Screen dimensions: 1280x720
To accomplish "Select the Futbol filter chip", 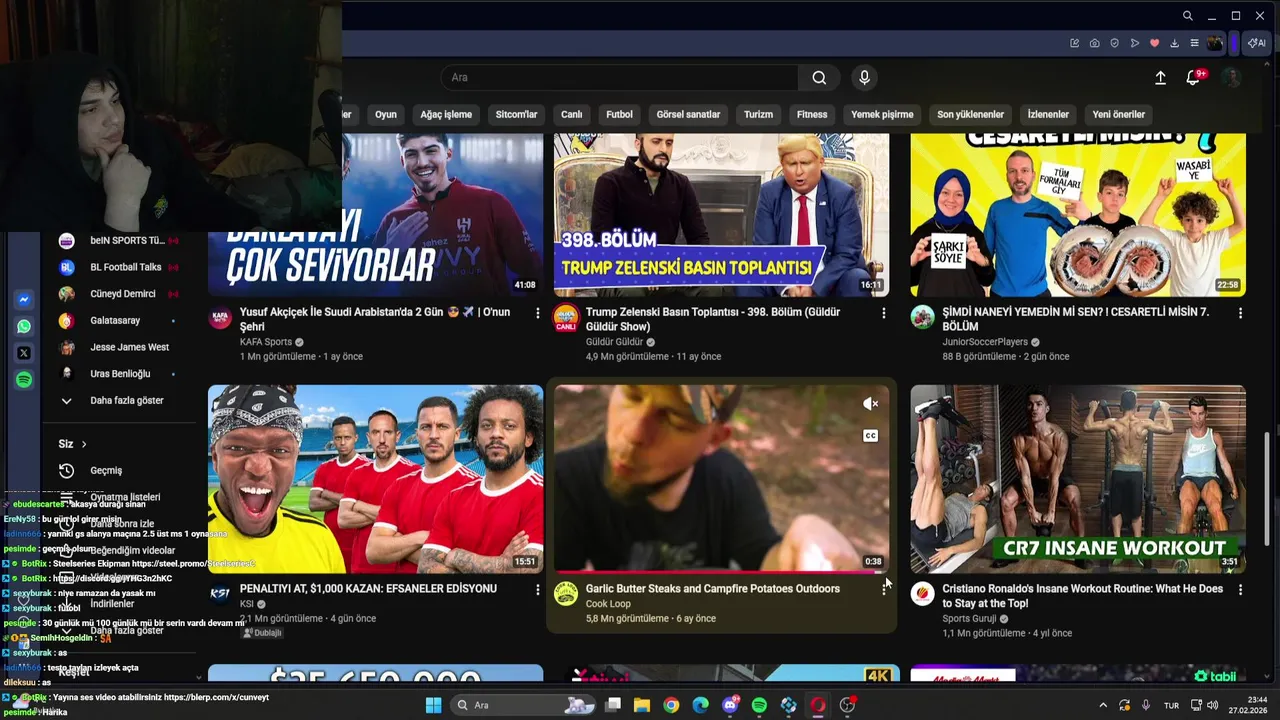I will tap(619, 114).
